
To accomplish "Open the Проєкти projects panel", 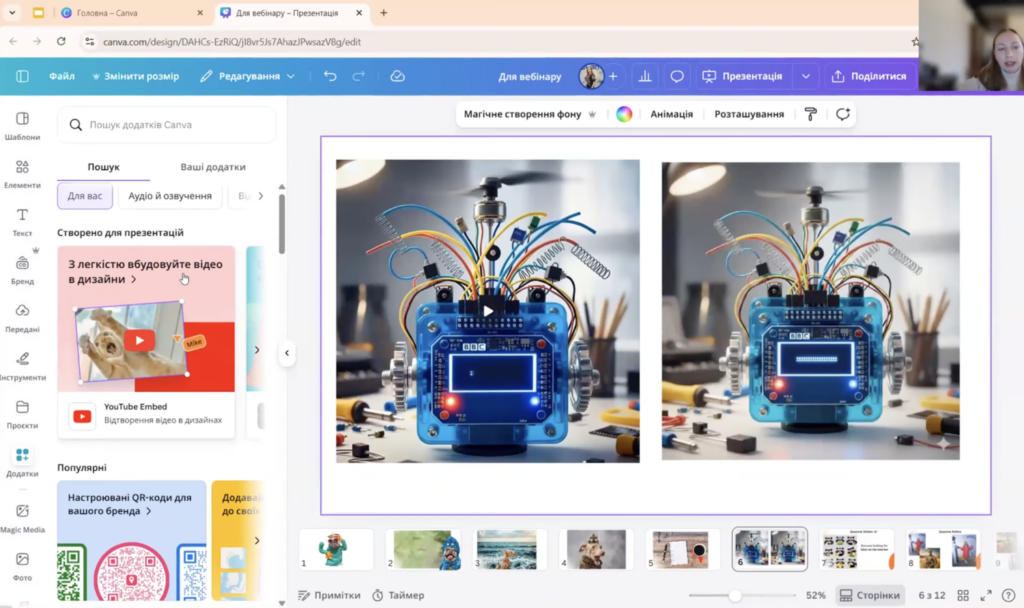I will click(22, 414).
